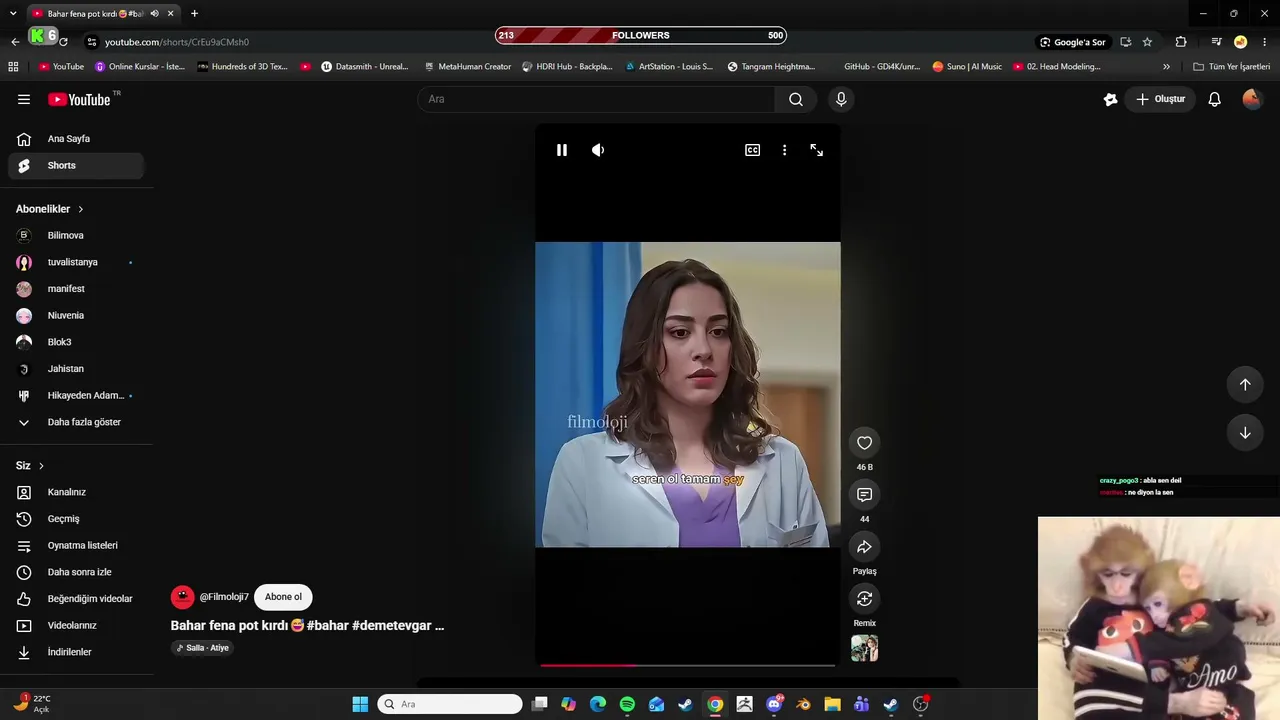
Task: Open İndirilenler
Action: pos(76,652)
